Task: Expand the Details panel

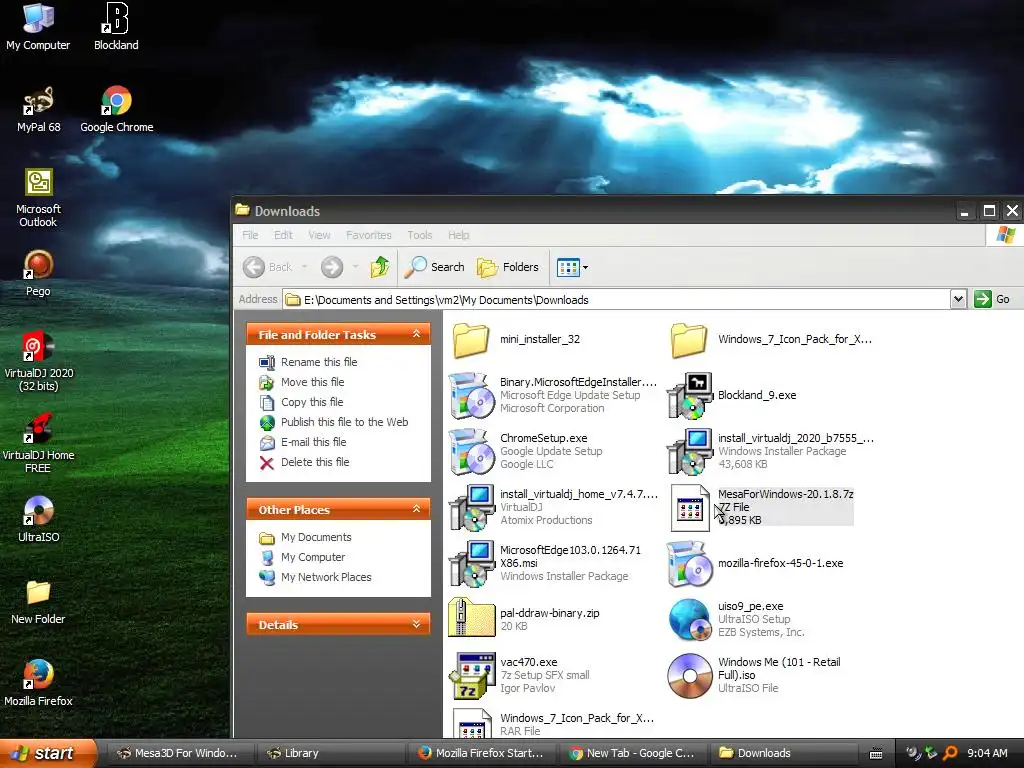Action: click(x=417, y=625)
